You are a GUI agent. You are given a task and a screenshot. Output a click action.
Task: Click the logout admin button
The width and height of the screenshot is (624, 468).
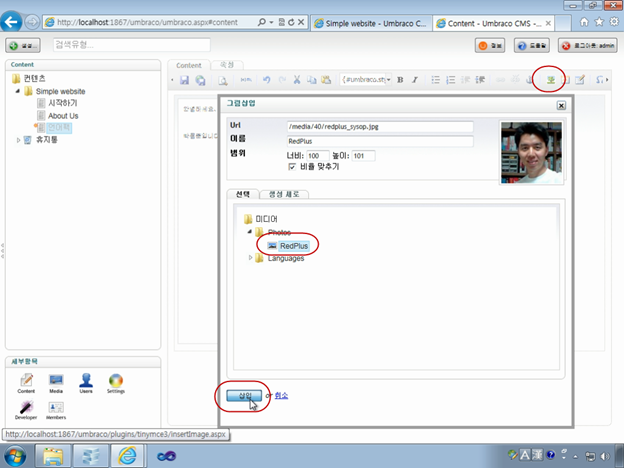588,46
